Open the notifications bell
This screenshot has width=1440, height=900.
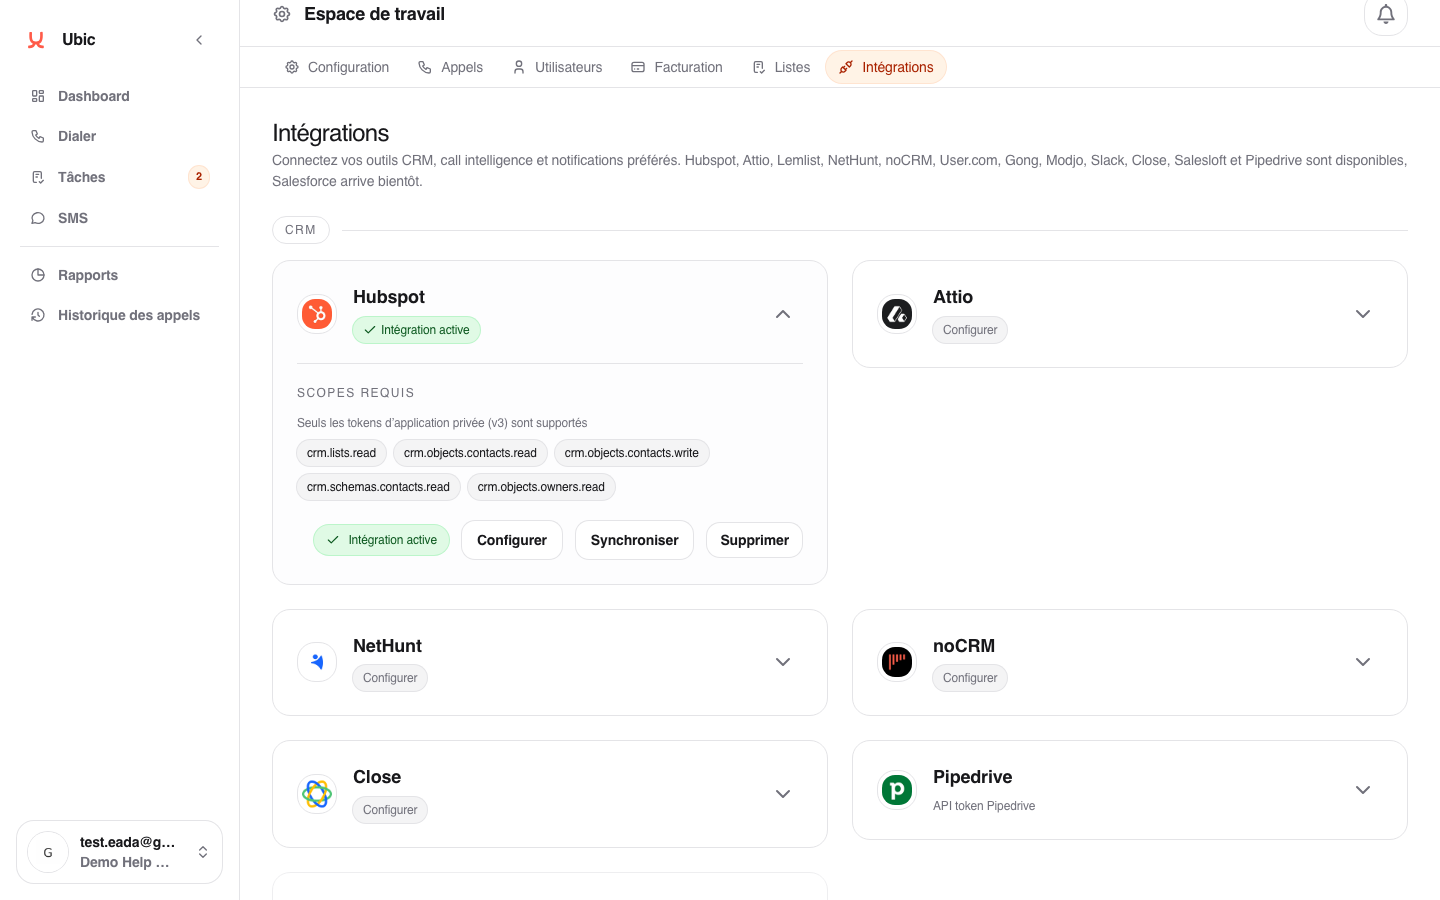(1386, 14)
